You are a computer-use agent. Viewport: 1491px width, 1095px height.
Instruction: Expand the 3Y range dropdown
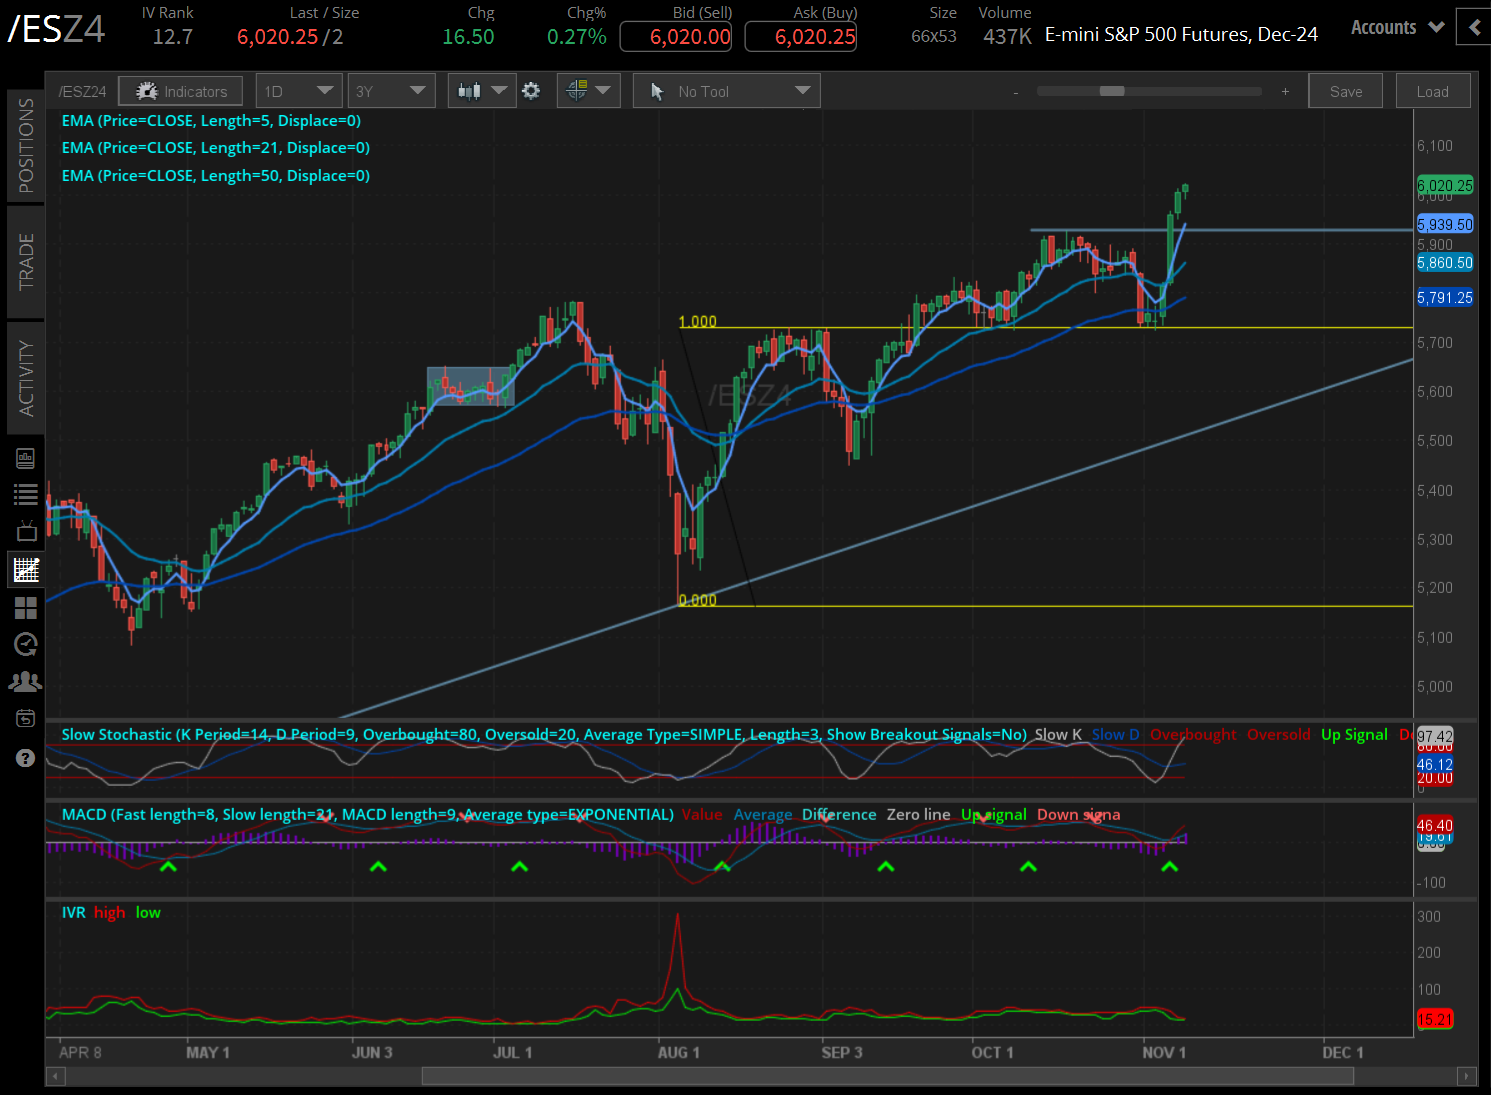point(391,90)
